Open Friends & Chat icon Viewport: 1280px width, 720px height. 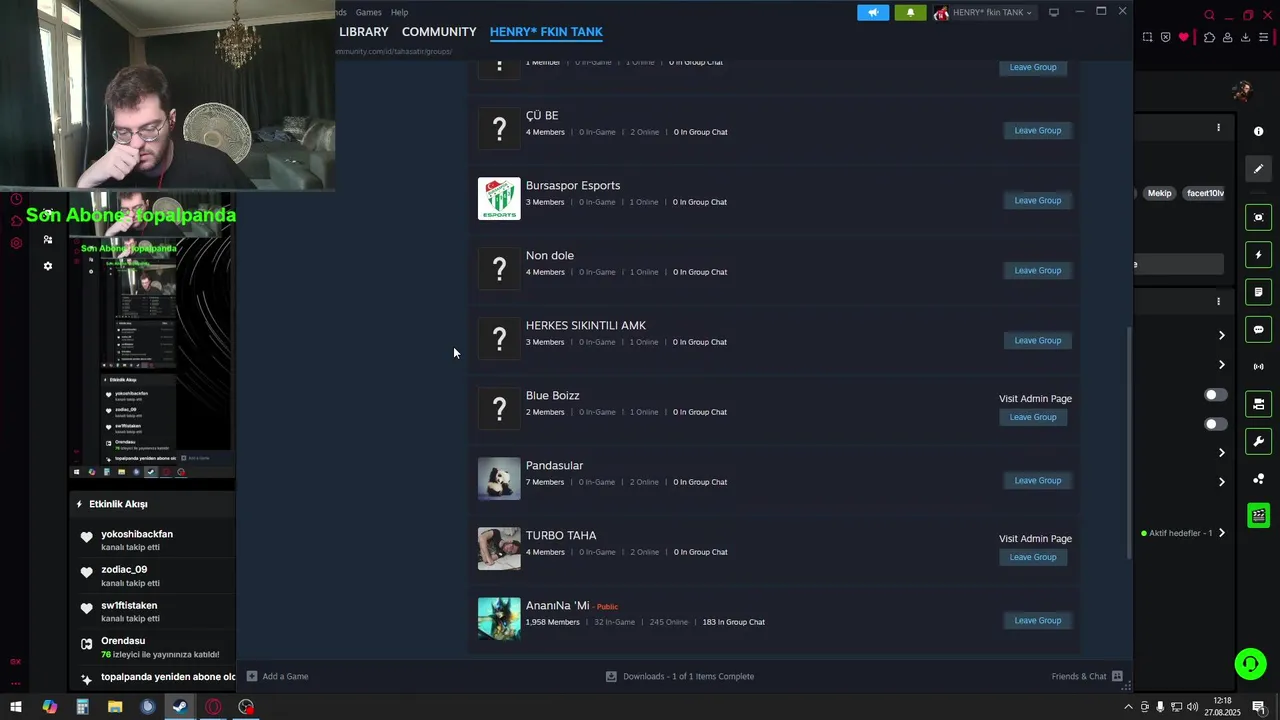pos(1117,676)
